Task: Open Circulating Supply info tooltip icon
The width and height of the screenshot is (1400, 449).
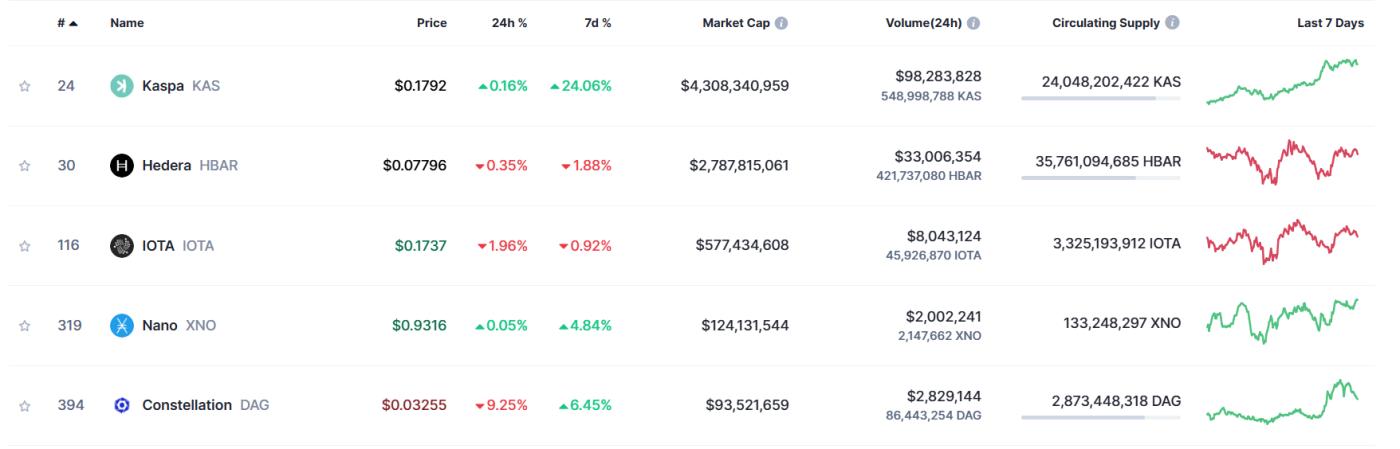Action: (1172, 23)
